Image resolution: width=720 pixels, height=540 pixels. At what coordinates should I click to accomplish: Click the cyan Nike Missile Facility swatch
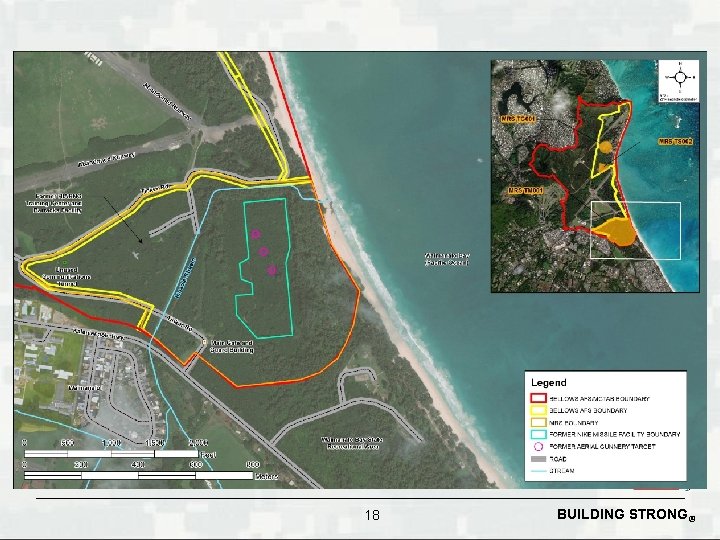(x=538, y=434)
